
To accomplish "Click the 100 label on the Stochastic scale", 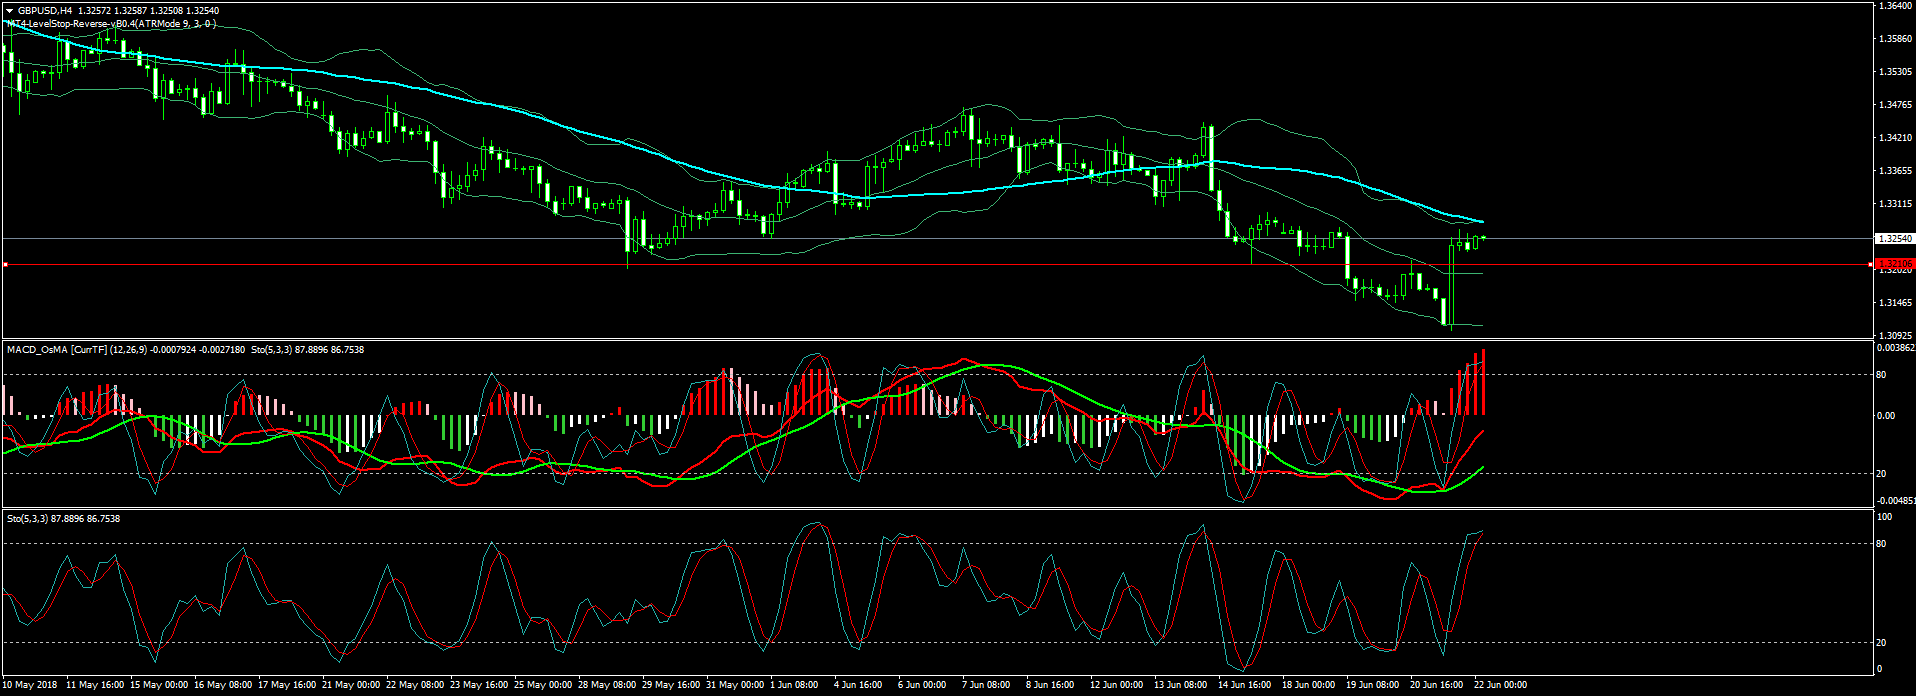I will [x=1884, y=517].
